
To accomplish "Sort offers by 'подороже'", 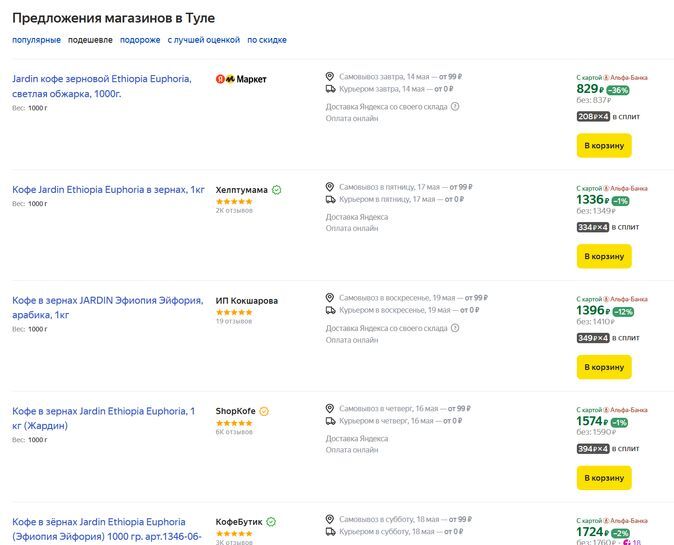I will (140, 40).
